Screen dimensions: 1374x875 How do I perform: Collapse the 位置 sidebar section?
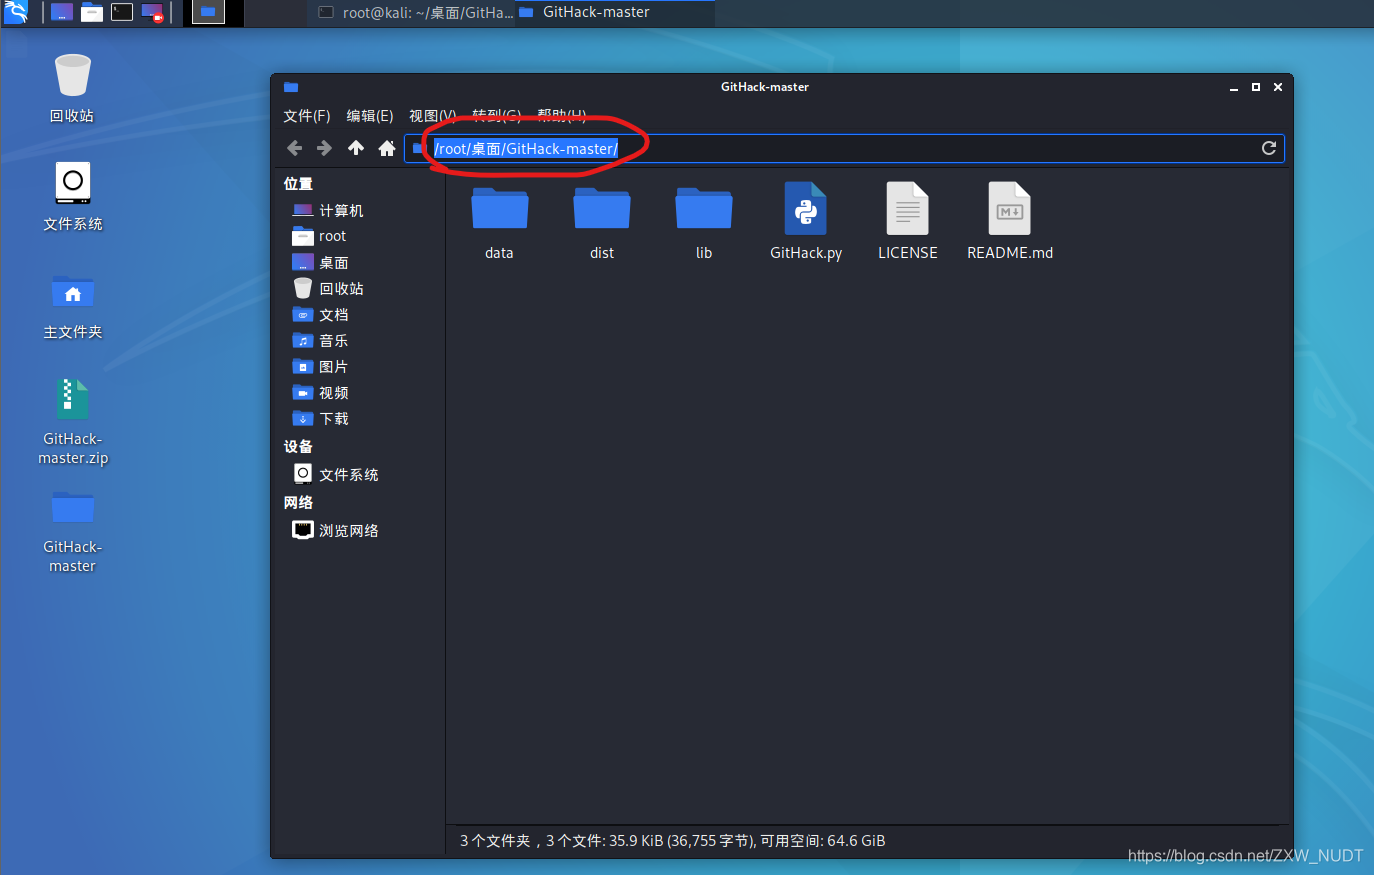coord(296,183)
